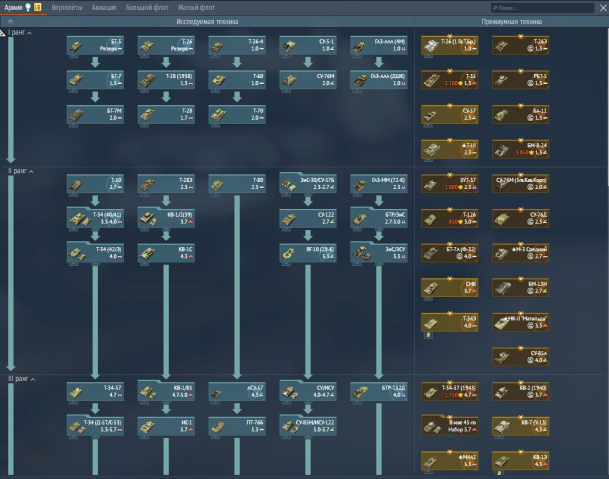Screen dimensions: 609x479
Task: Switch to the Вертолёты tab
Action: (67, 7)
